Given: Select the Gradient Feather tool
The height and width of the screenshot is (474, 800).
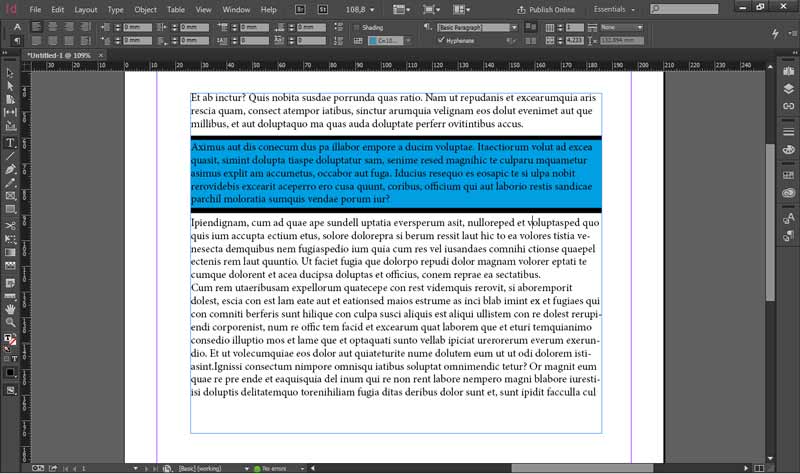Looking at the screenshot, I should tap(10, 265).
